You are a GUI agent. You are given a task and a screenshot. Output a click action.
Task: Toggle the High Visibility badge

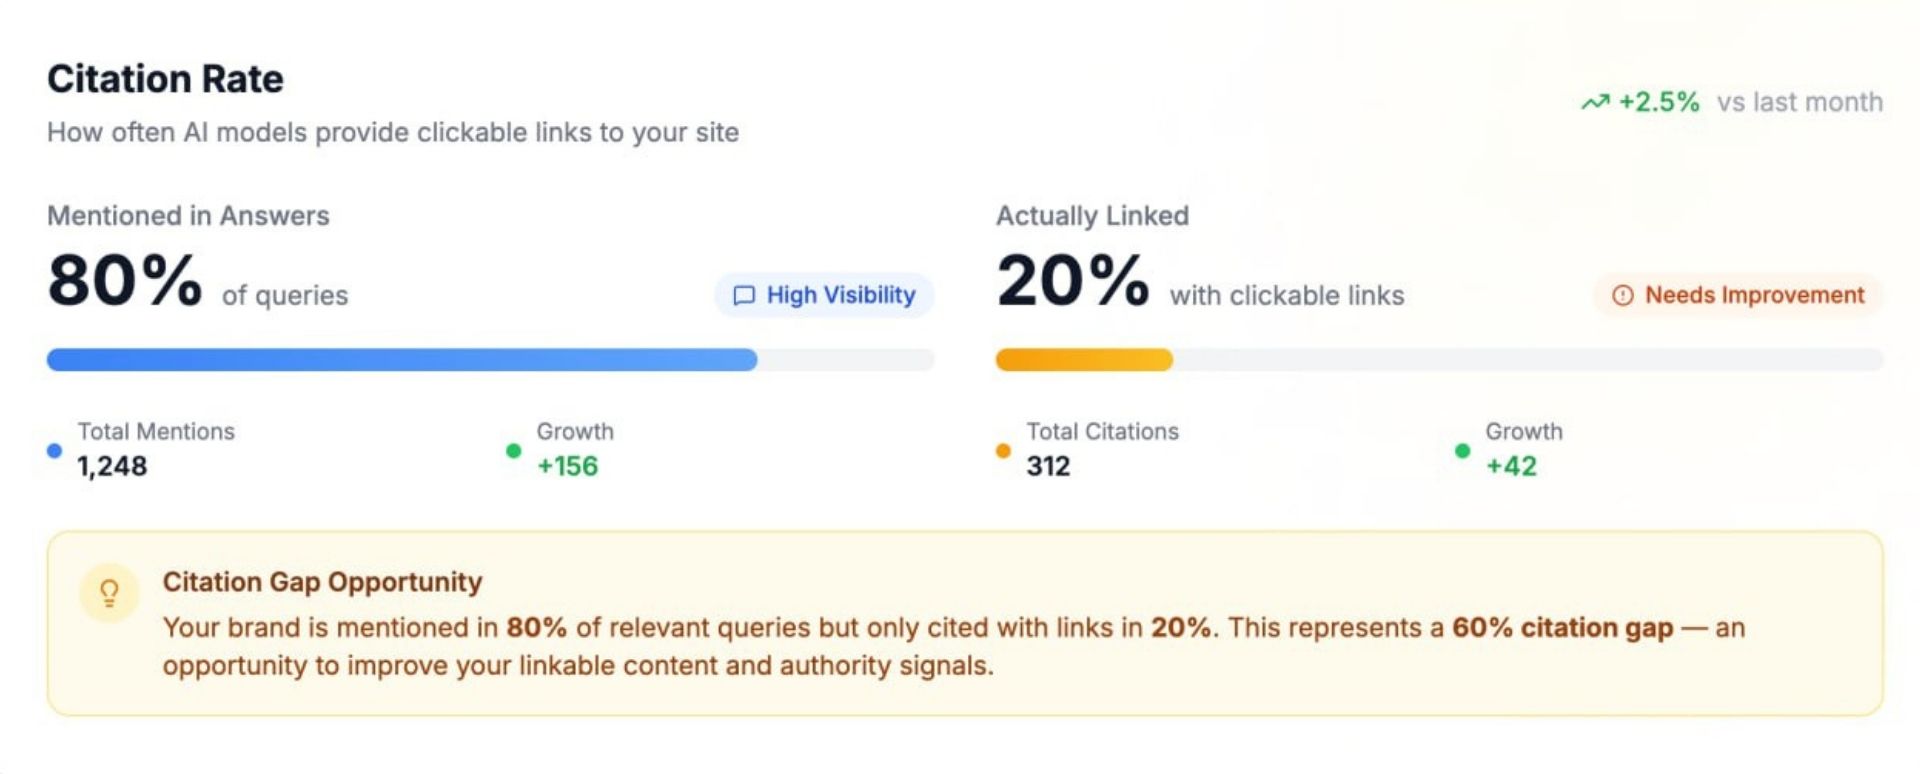click(x=824, y=295)
